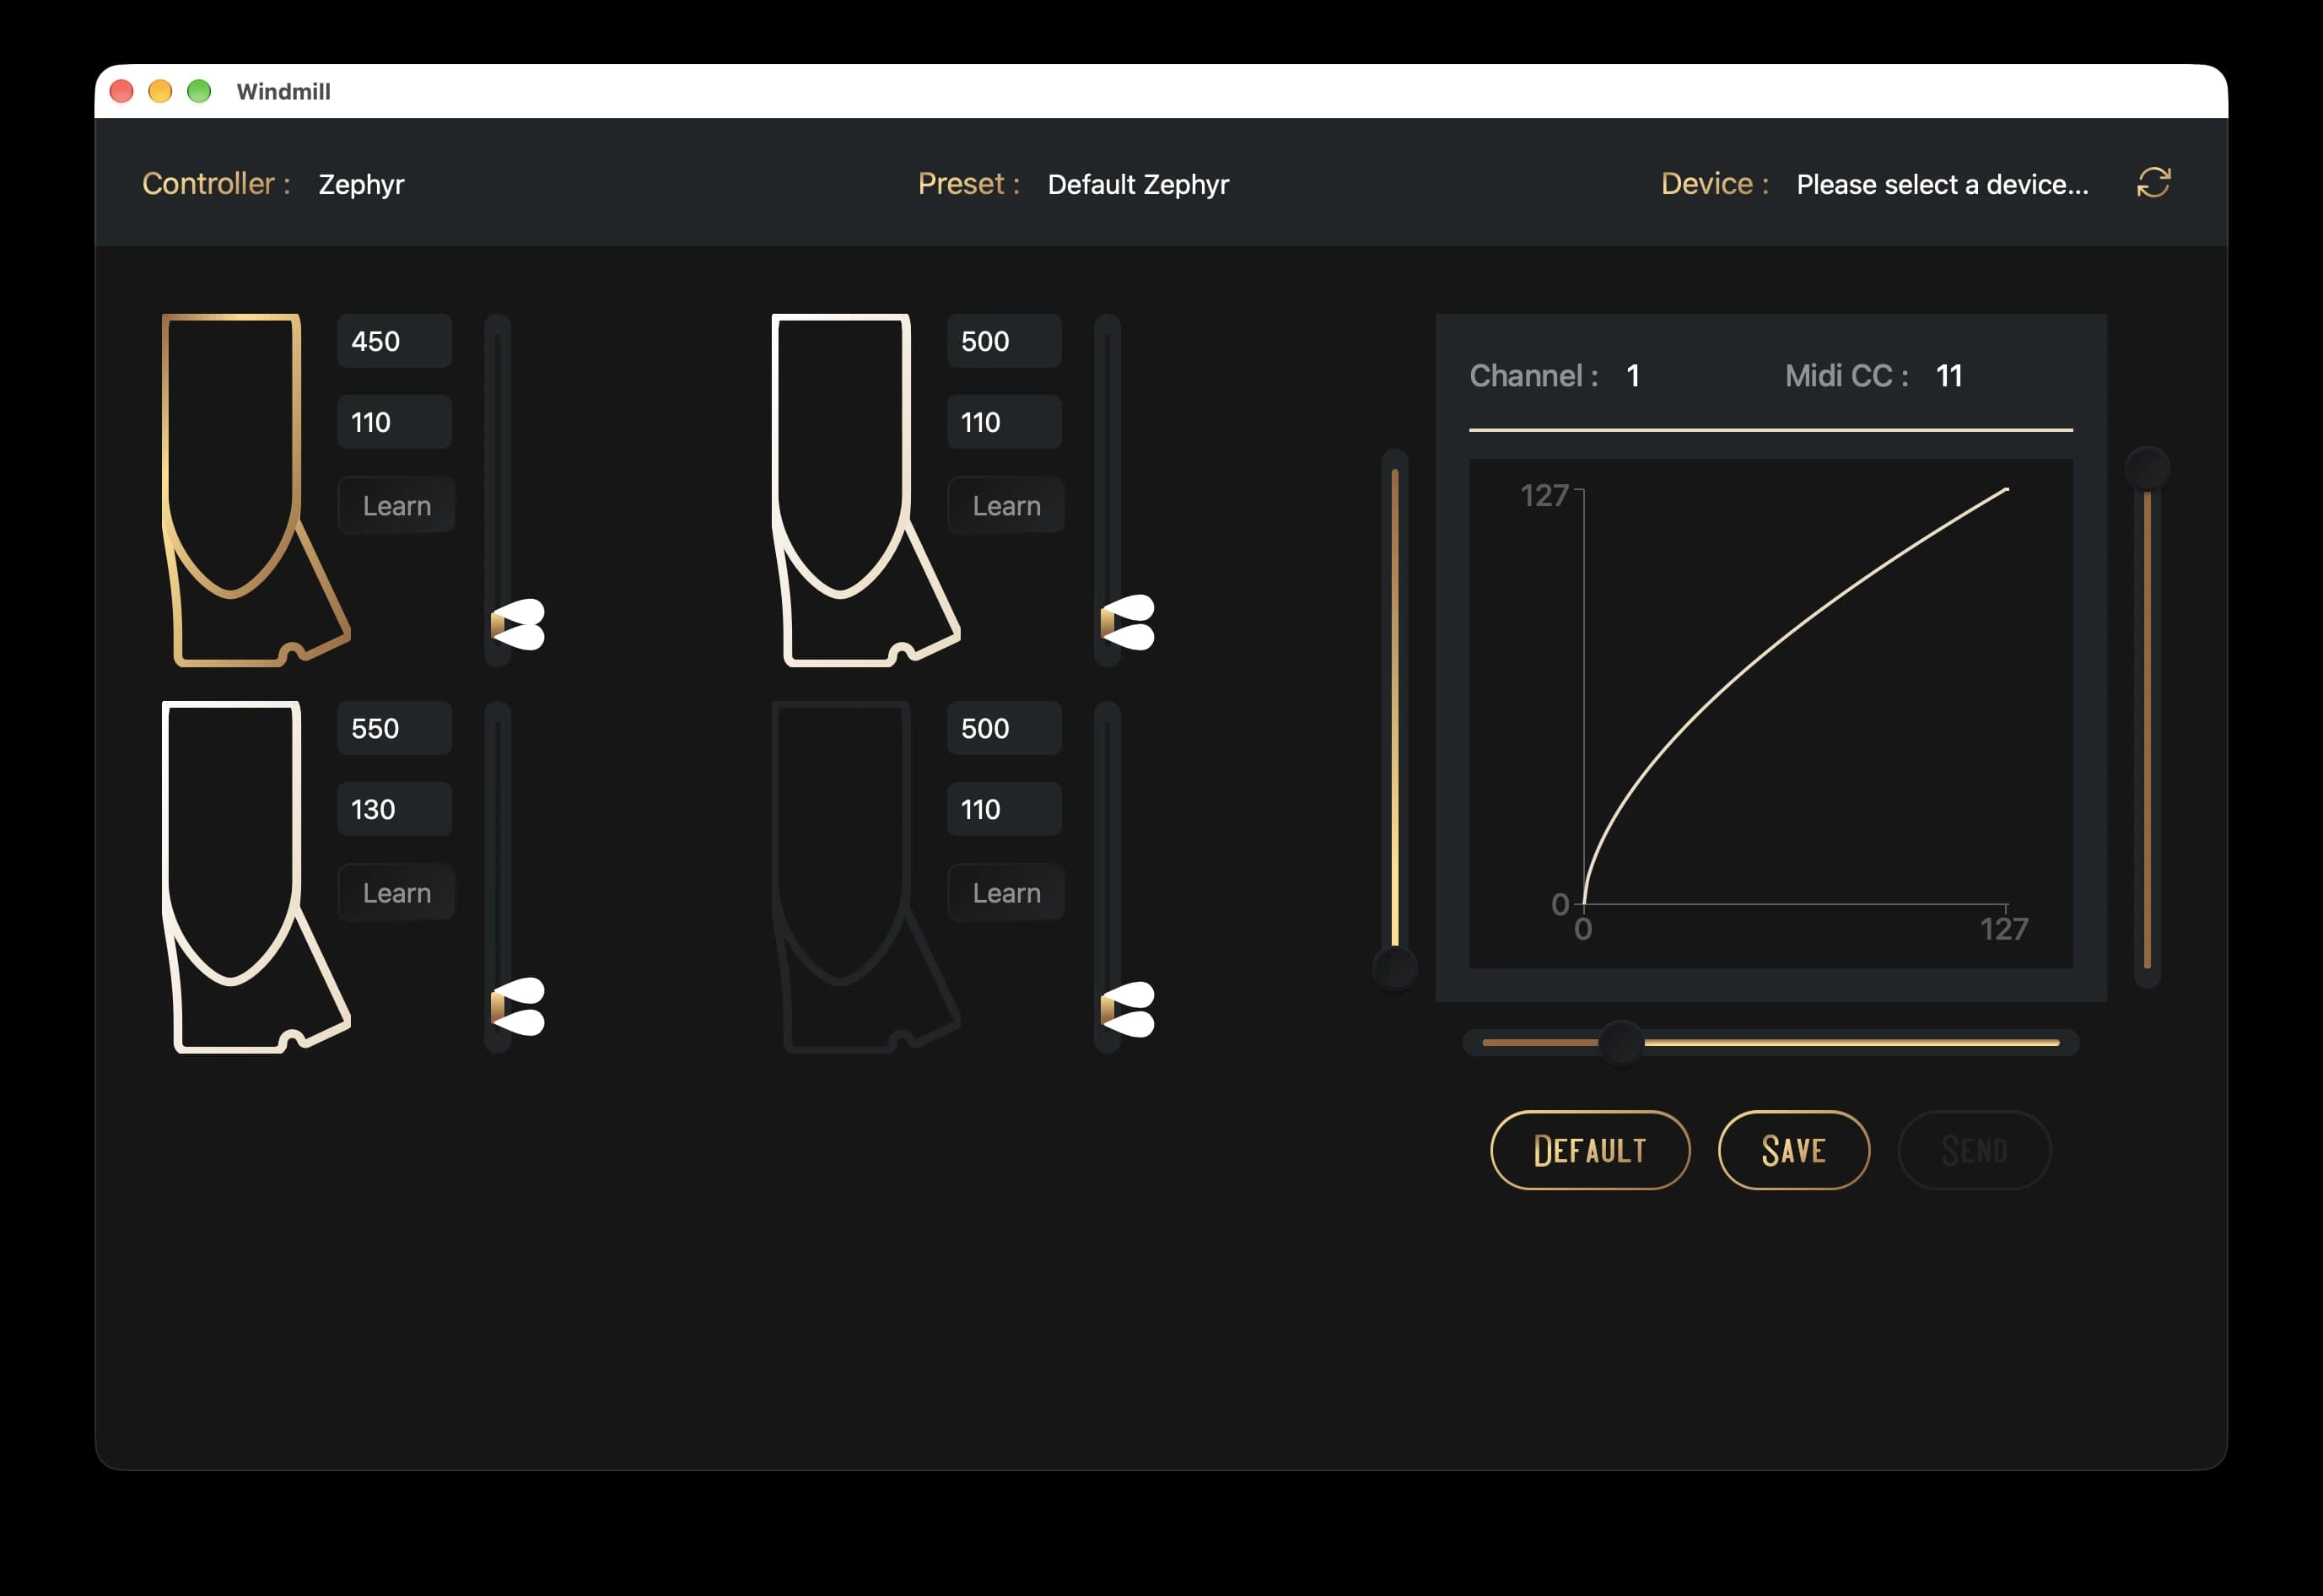Screen dimensions: 2323x1596
Task: Click the Windmill window title
Action: 283,91
